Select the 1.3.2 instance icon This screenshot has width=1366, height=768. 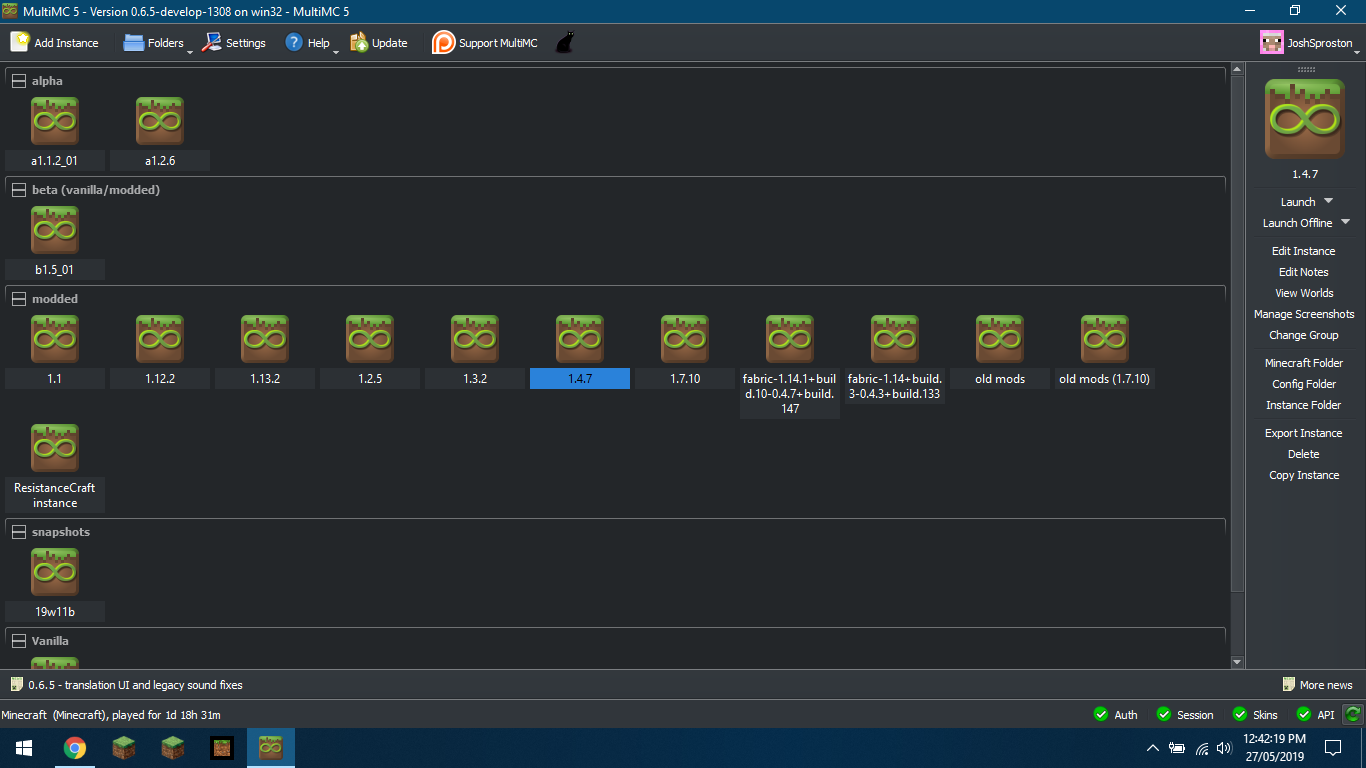click(475, 339)
